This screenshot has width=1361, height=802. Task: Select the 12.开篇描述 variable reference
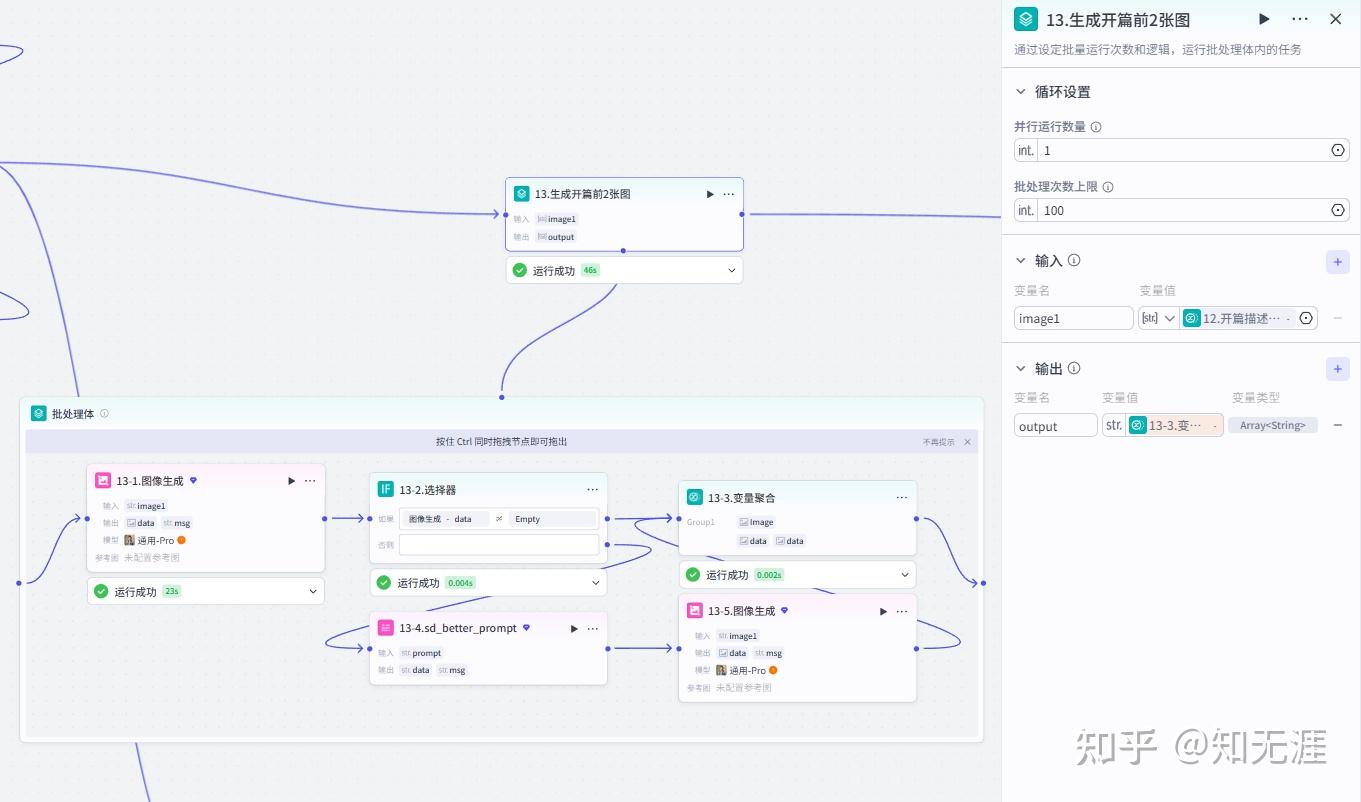coord(1237,318)
